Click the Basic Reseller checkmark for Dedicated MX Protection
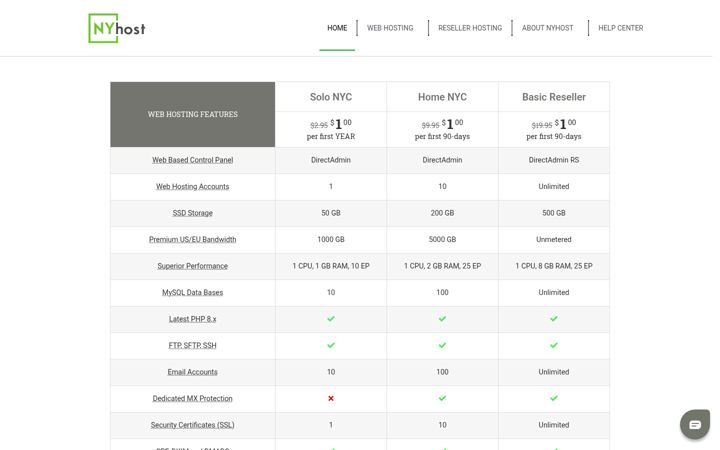This screenshot has height=450, width=720. [554, 398]
